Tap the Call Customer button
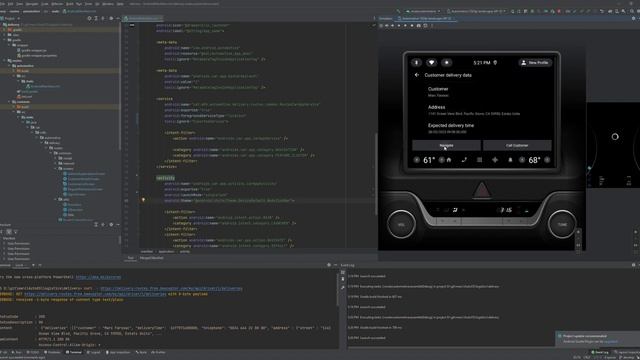Viewport: 640px width, 360px height. [517, 145]
